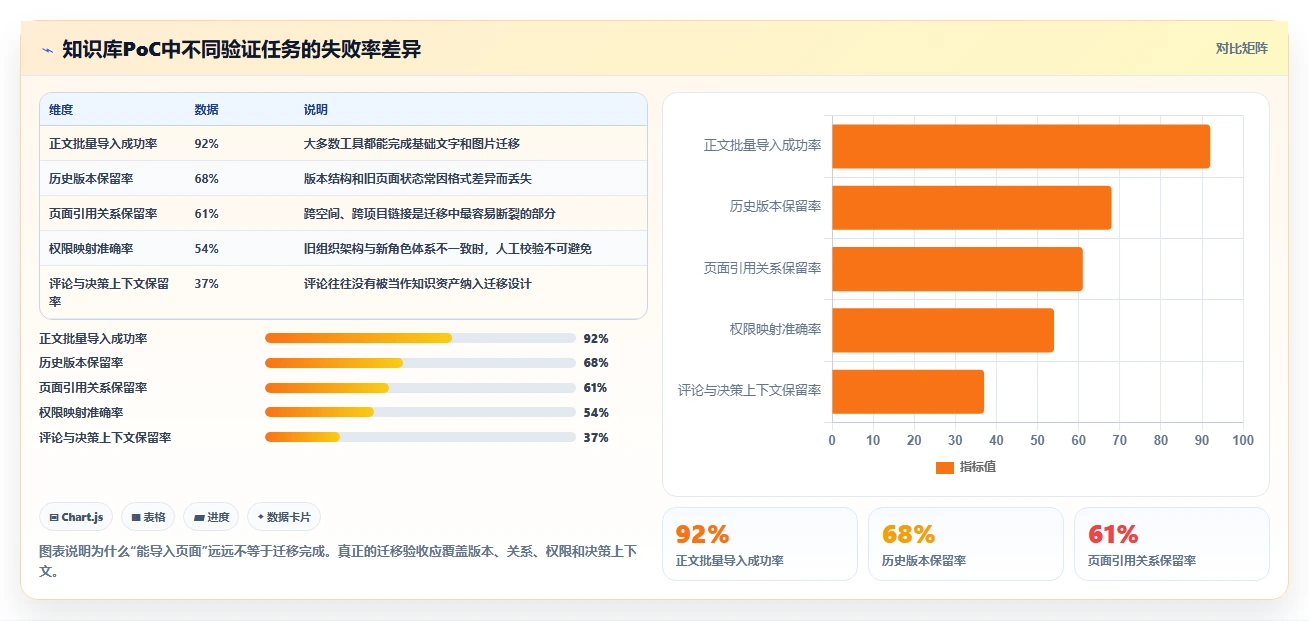Click the card title 知识库PoC中不同验证任务的失败率差异
The height and width of the screenshot is (621, 1309).
click(x=241, y=49)
